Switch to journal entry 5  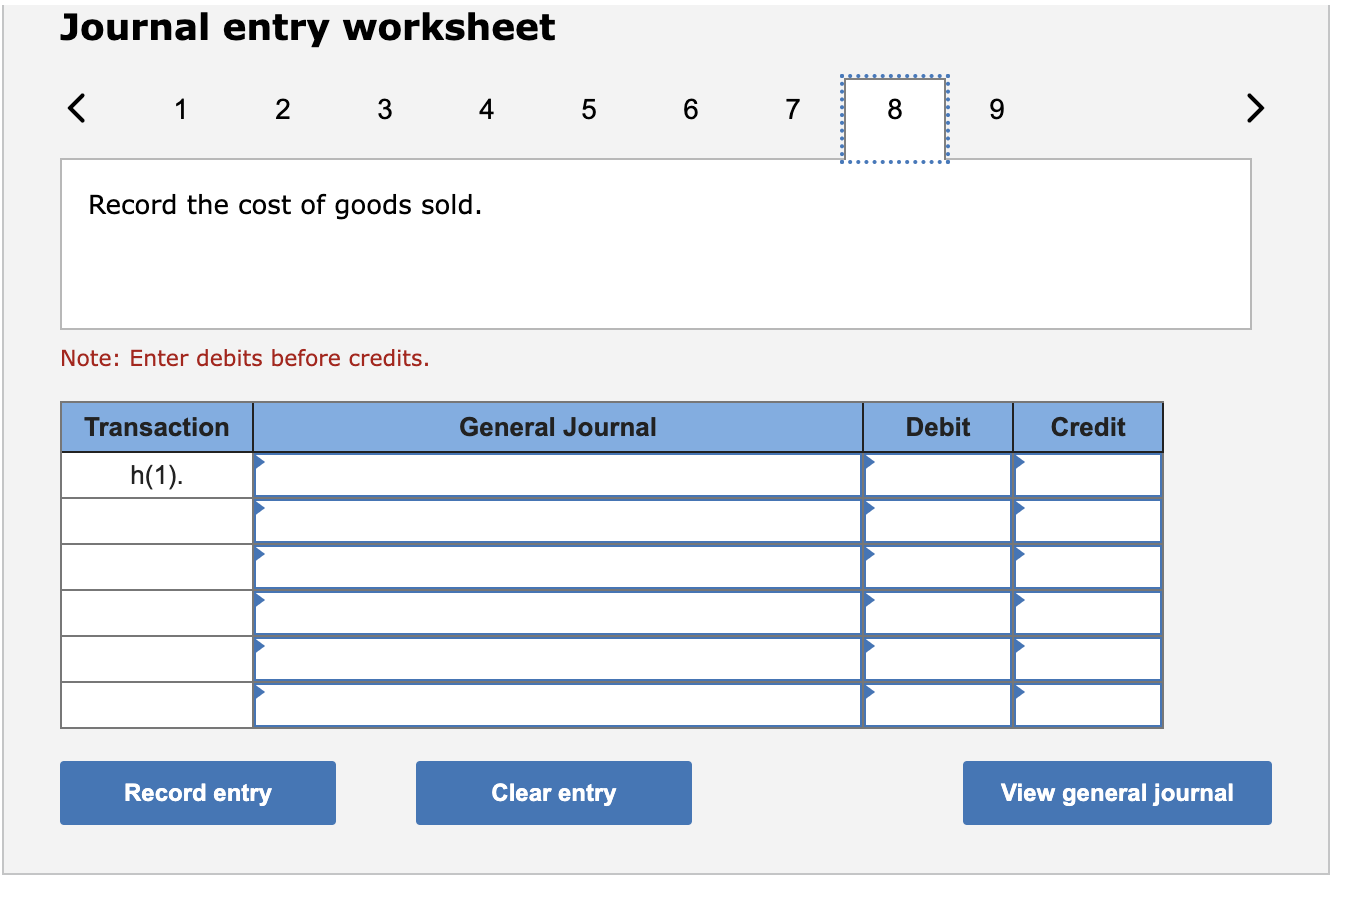click(x=589, y=110)
